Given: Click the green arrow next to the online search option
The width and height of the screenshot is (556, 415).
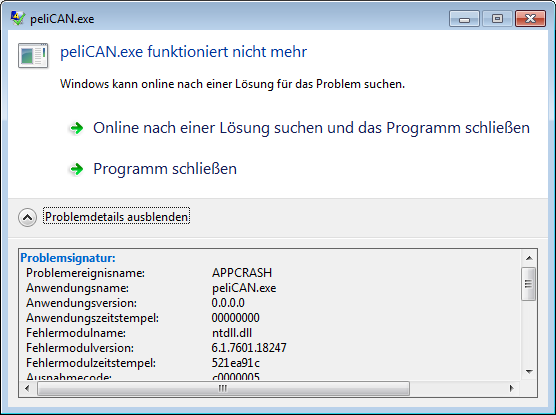Looking at the screenshot, I should click(76, 128).
